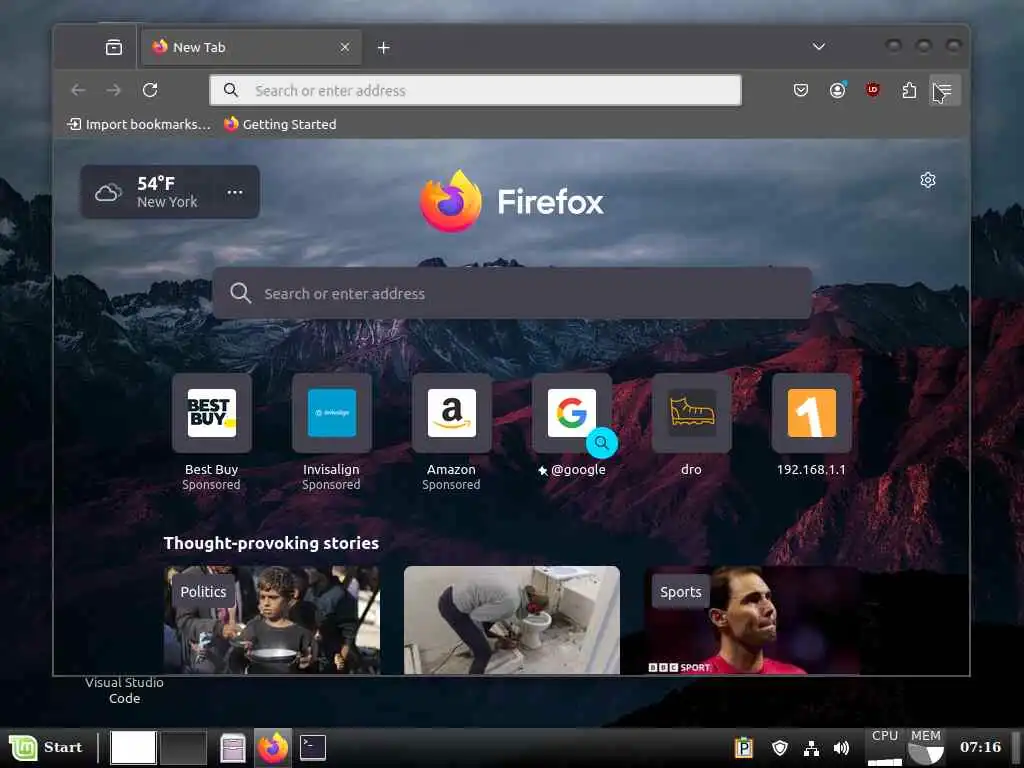Click Firefox taskbar icon
This screenshot has height=768, width=1024.
273,747
